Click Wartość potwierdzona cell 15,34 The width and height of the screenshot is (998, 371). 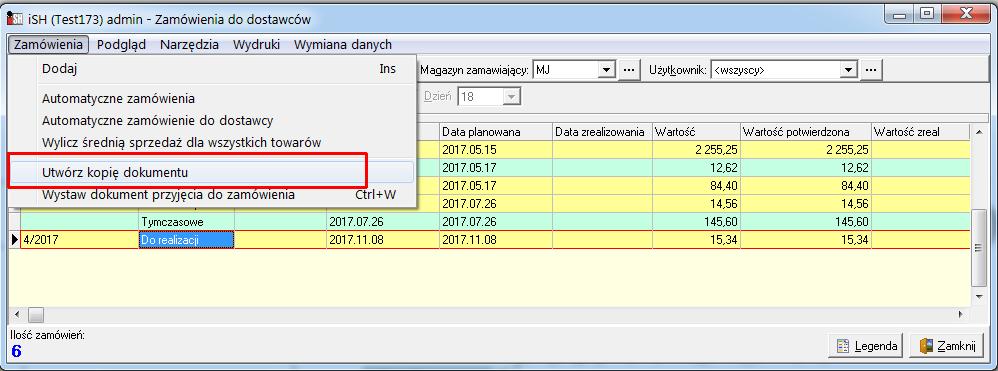(805, 240)
